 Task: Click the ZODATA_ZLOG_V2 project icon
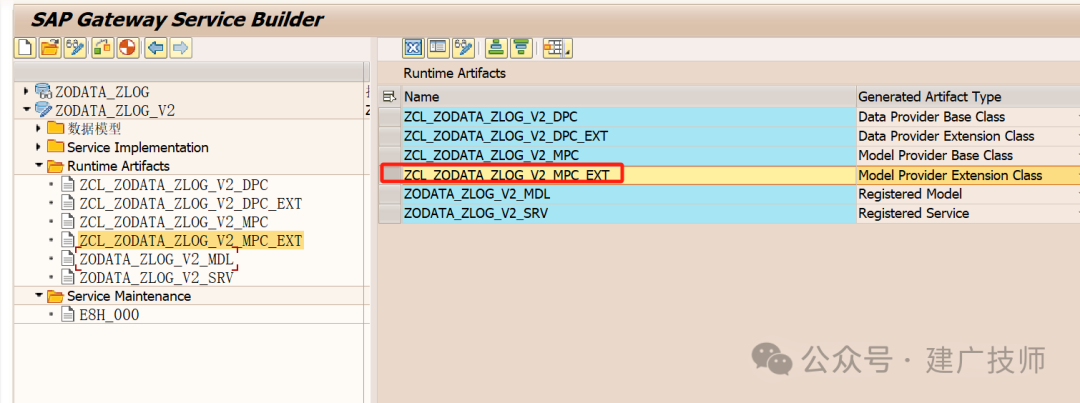[43, 110]
